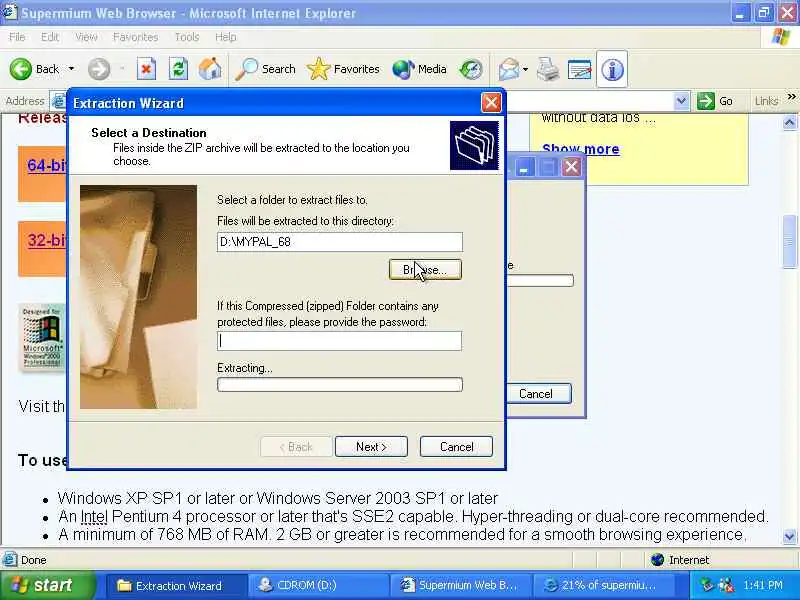Stop page loading with the red X icon
This screenshot has height=600, width=800.
click(146, 69)
